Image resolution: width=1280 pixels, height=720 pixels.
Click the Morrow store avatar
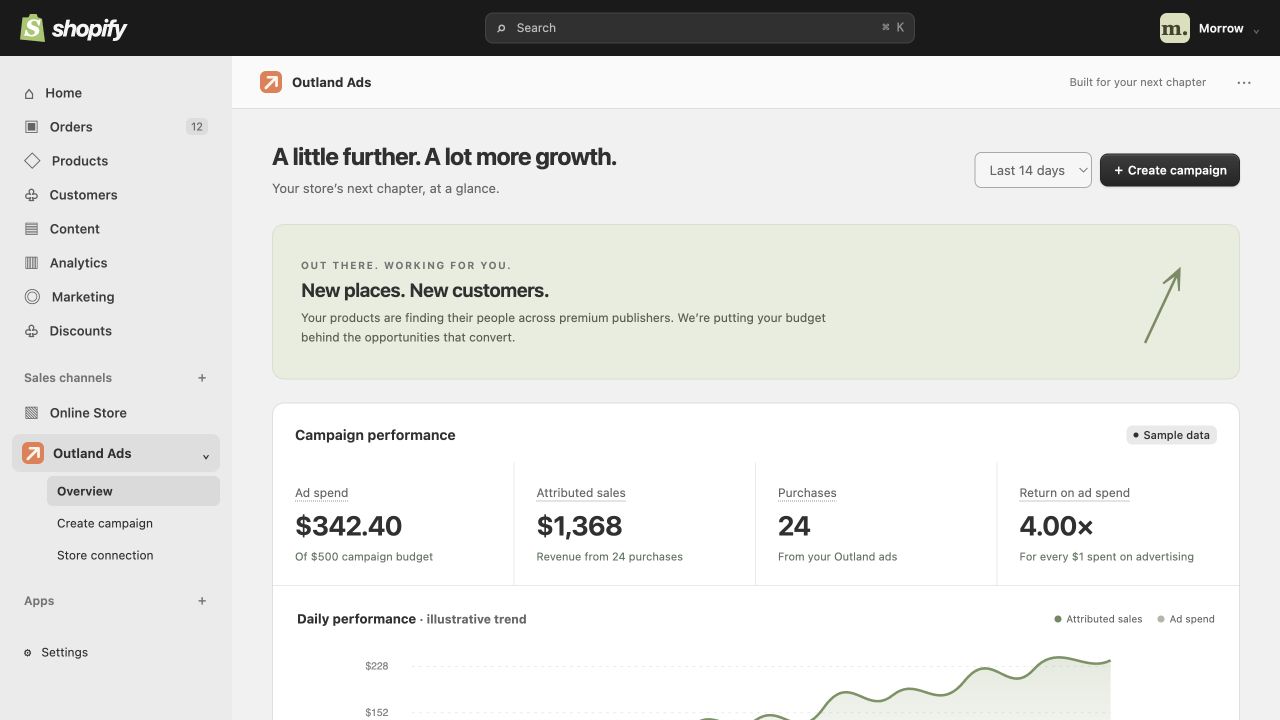coord(1175,28)
